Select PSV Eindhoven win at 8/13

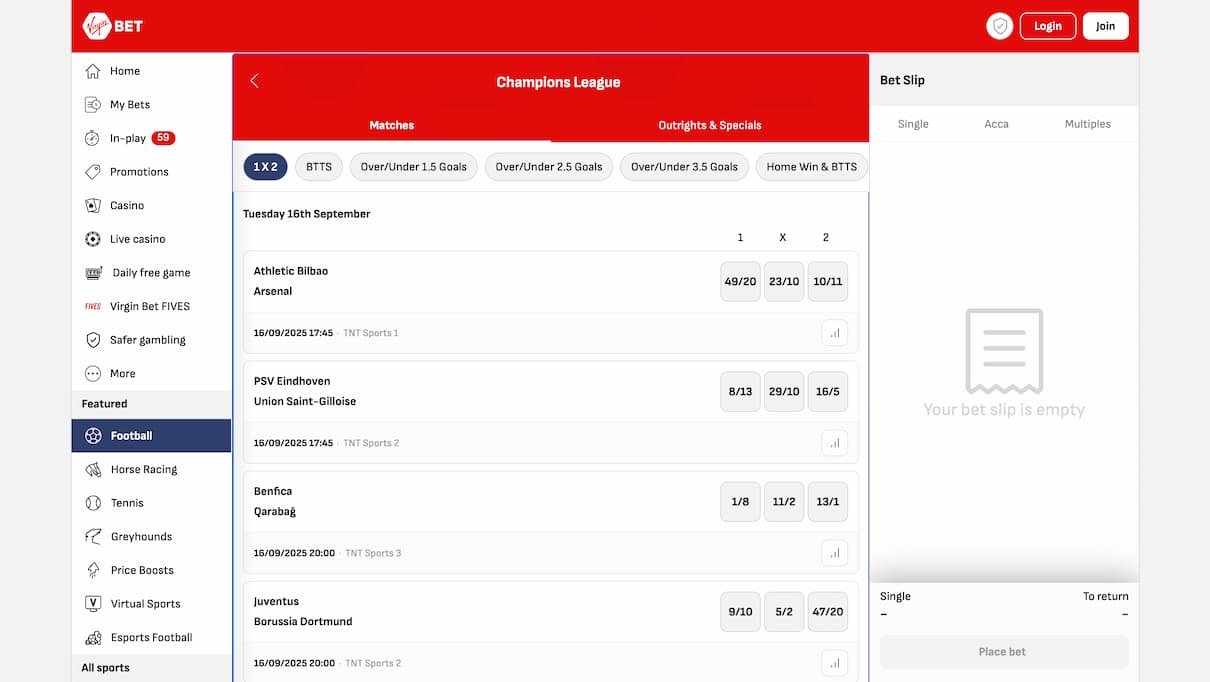(740, 392)
